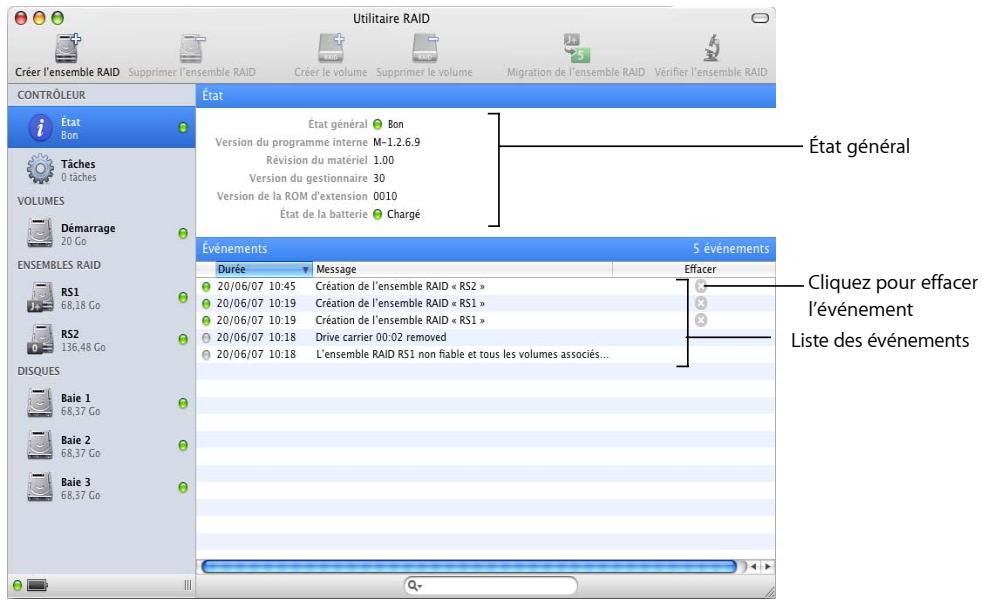
Task: Select the Baie 3 disk icon
Action: (40, 487)
